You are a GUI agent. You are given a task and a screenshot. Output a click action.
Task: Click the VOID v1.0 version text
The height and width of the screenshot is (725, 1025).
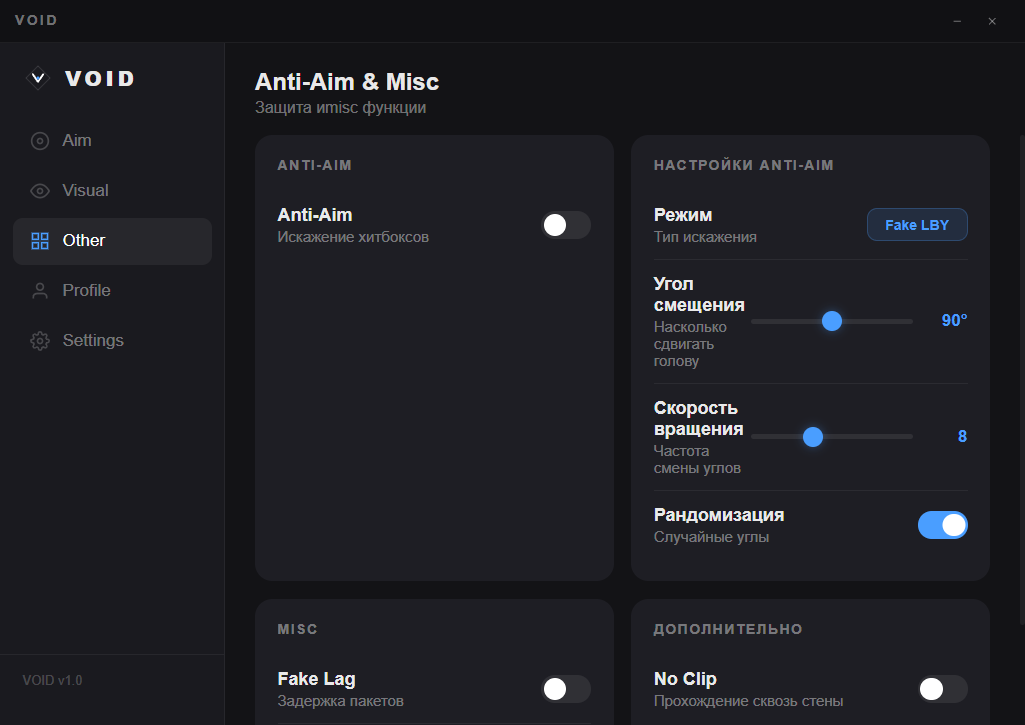coord(52,681)
